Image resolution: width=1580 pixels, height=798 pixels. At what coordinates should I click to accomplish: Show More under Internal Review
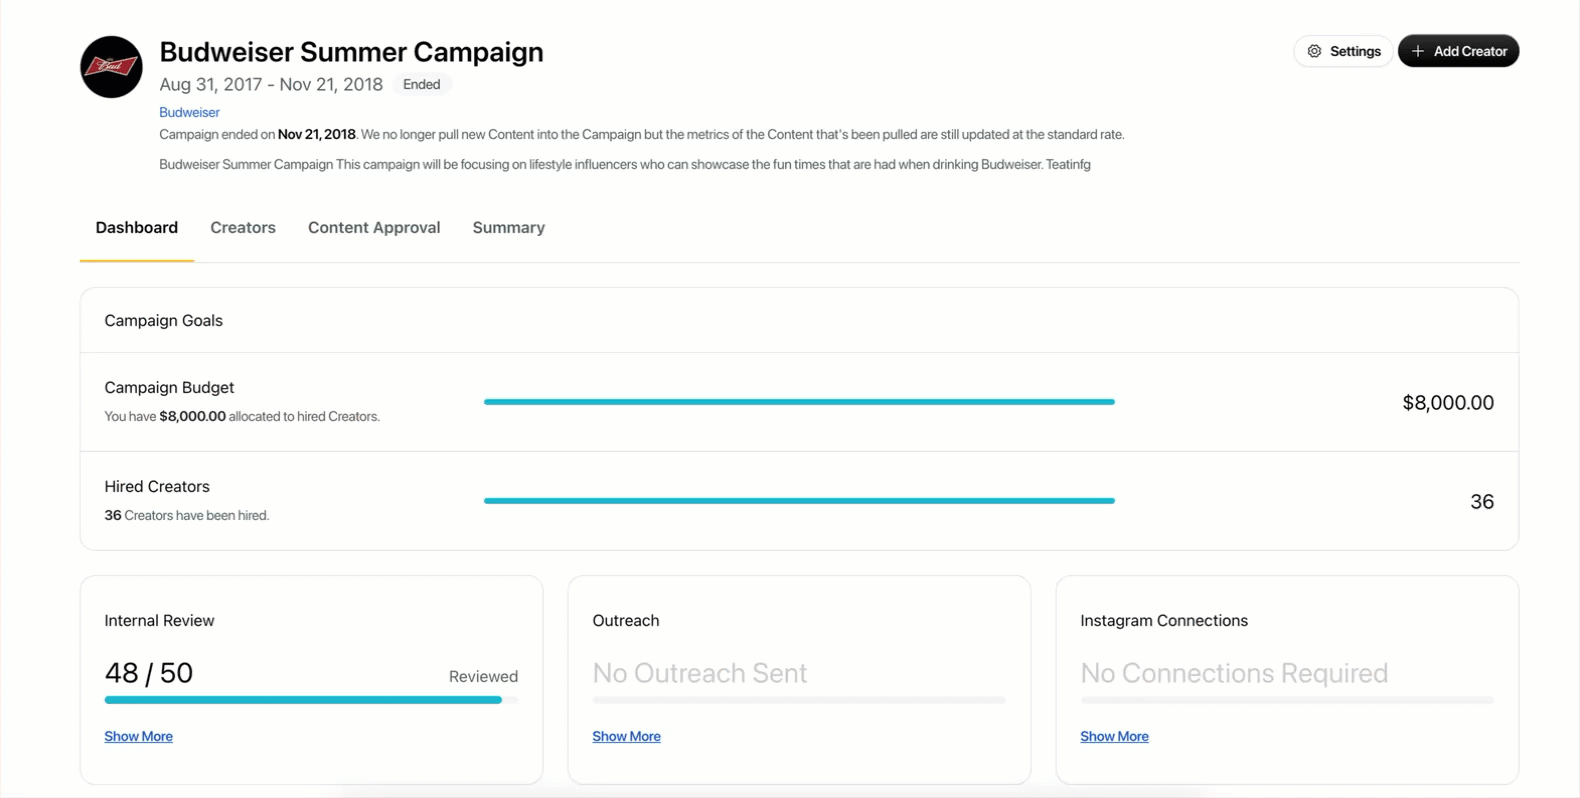pos(138,736)
